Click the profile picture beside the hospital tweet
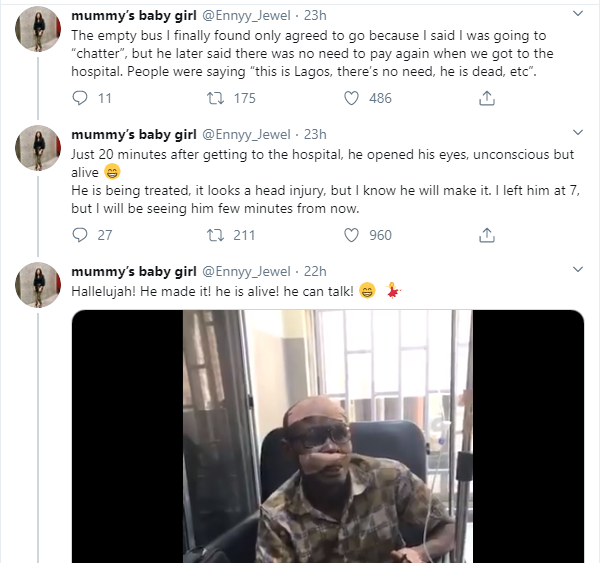This screenshot has height=563, width=609. click(39, 148)
